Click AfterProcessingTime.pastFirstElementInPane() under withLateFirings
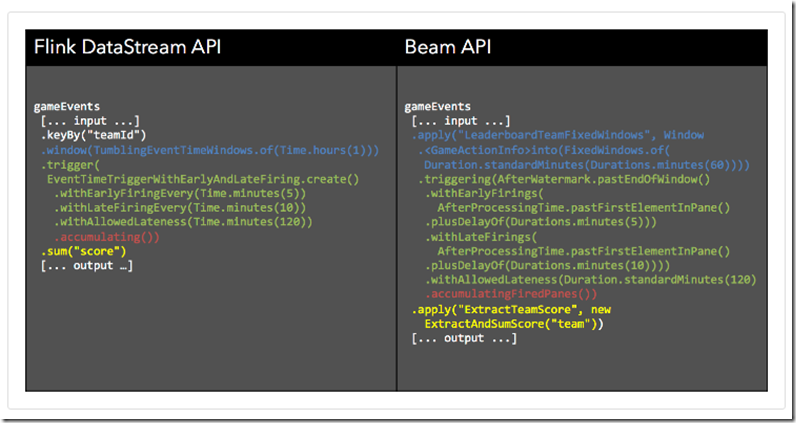 [x=584, y=251]
